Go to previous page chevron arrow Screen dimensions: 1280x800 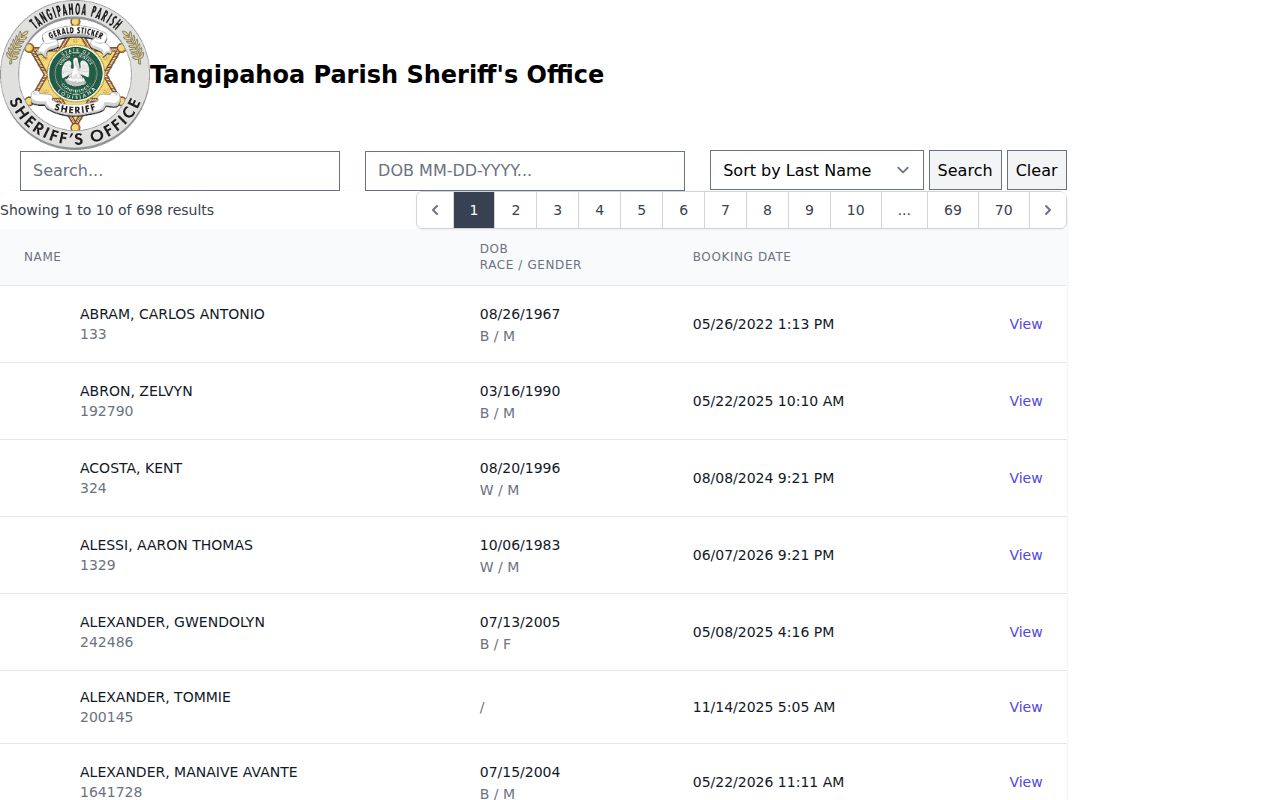pyautogui.click(x=435, y=210)
